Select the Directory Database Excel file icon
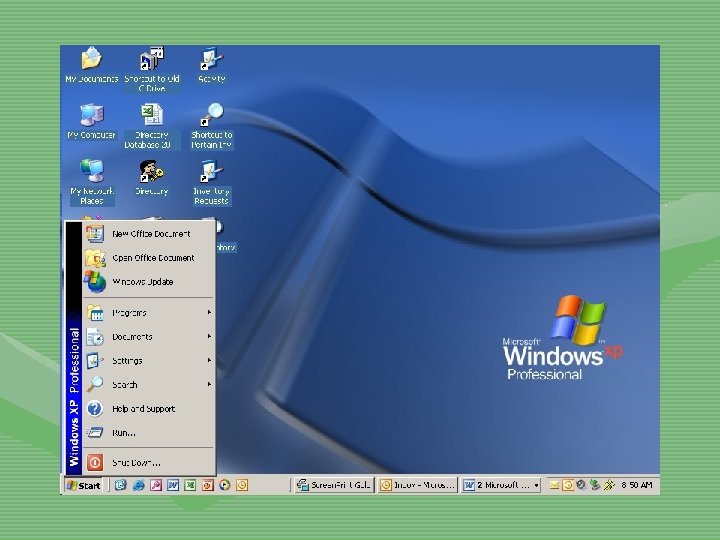 (152, 126)
